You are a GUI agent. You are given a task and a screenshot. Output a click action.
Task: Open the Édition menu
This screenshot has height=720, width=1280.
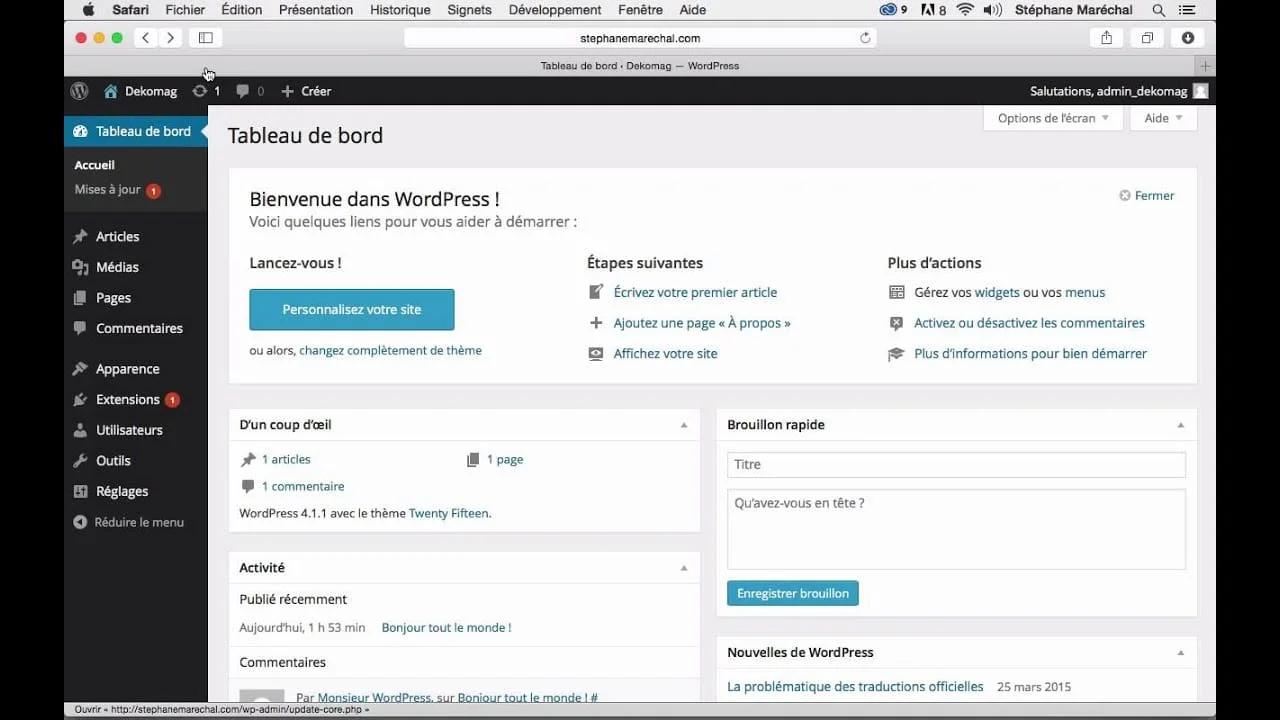(x=241, y=10)
